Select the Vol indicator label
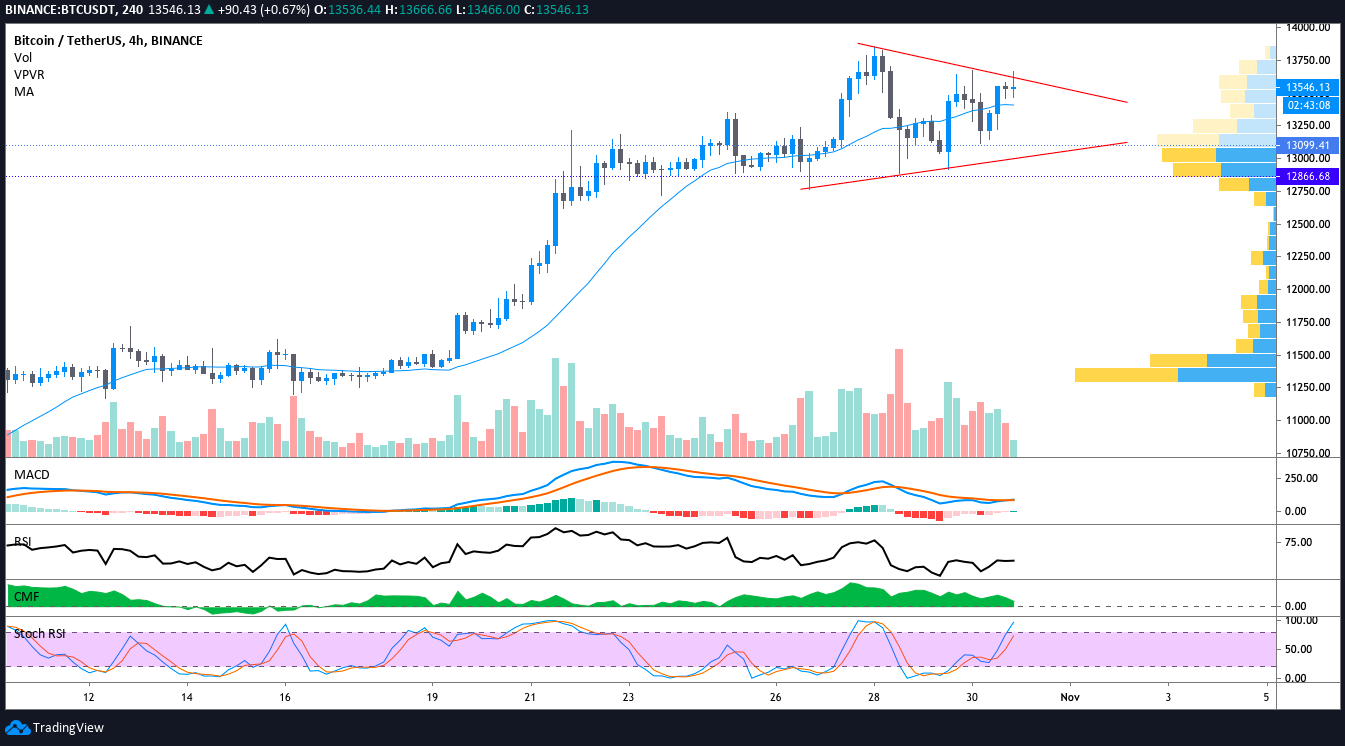The width and height of the screenshot is (1345, 746). coord(23,58)
